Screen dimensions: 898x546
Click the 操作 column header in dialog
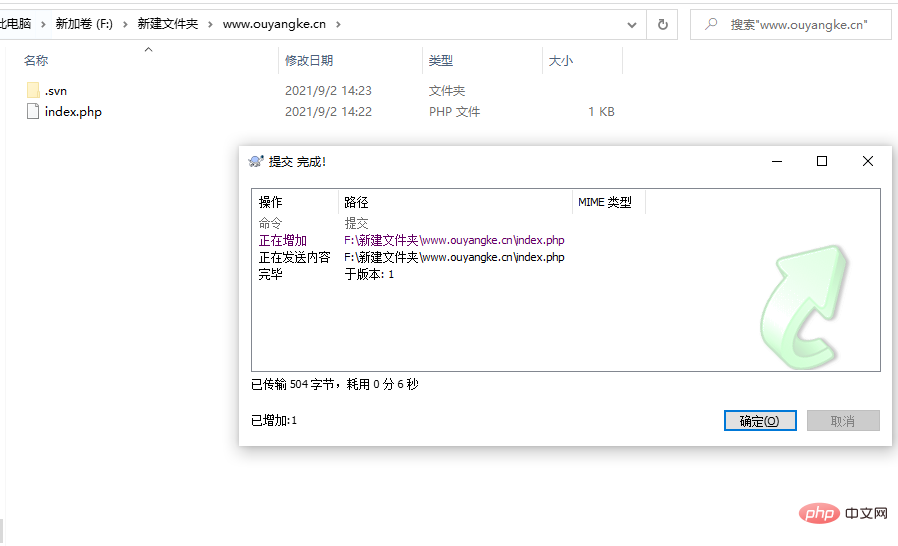(x=270, y=202)
